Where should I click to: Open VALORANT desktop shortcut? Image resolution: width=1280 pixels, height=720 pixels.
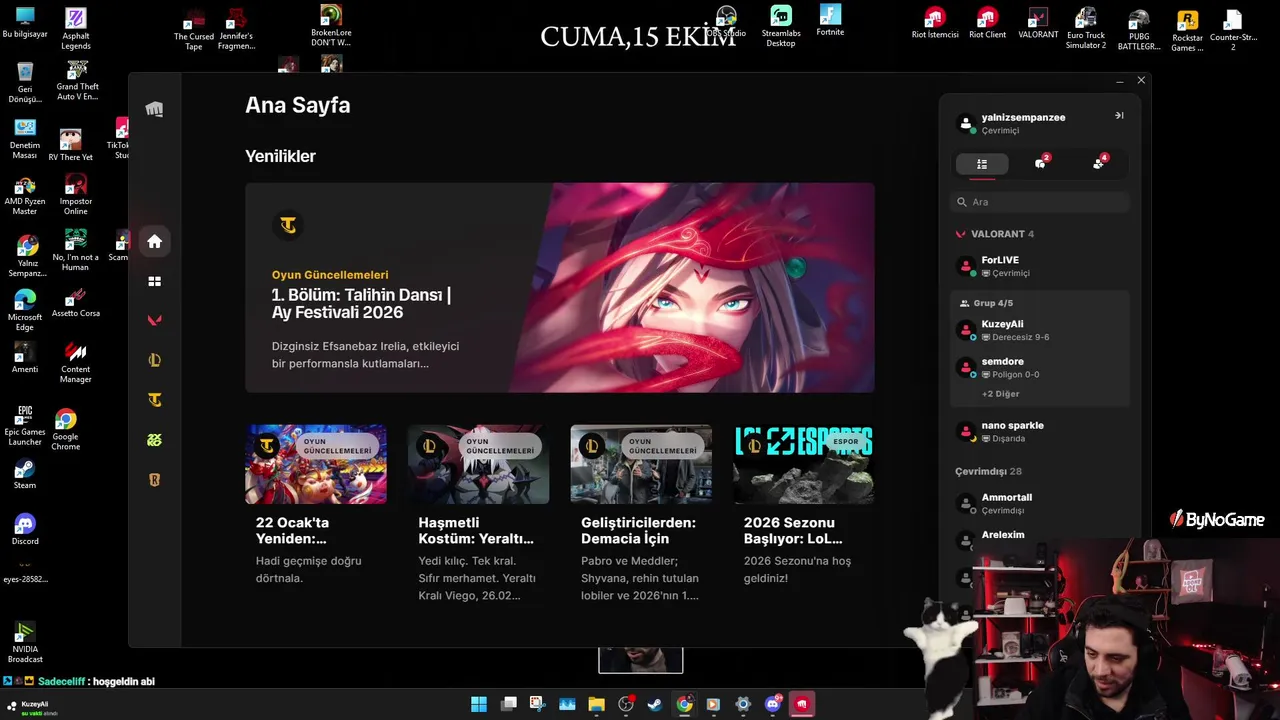point(1038,24)
